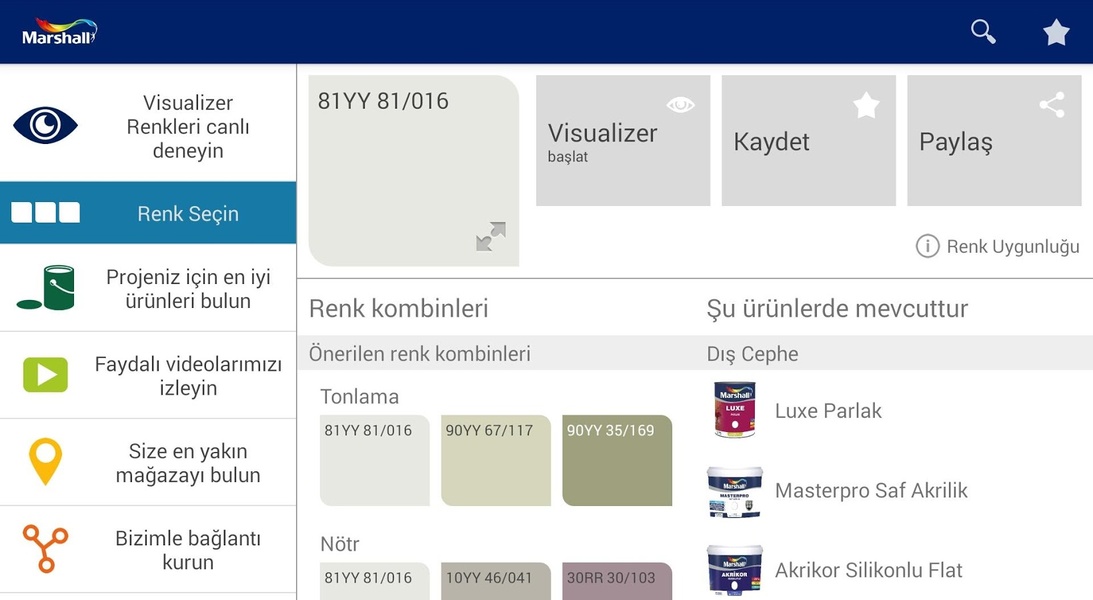Click the Renk kombinleri heading
The image size is (1093, 600).
pyautogui.click(x=399, y=308)
